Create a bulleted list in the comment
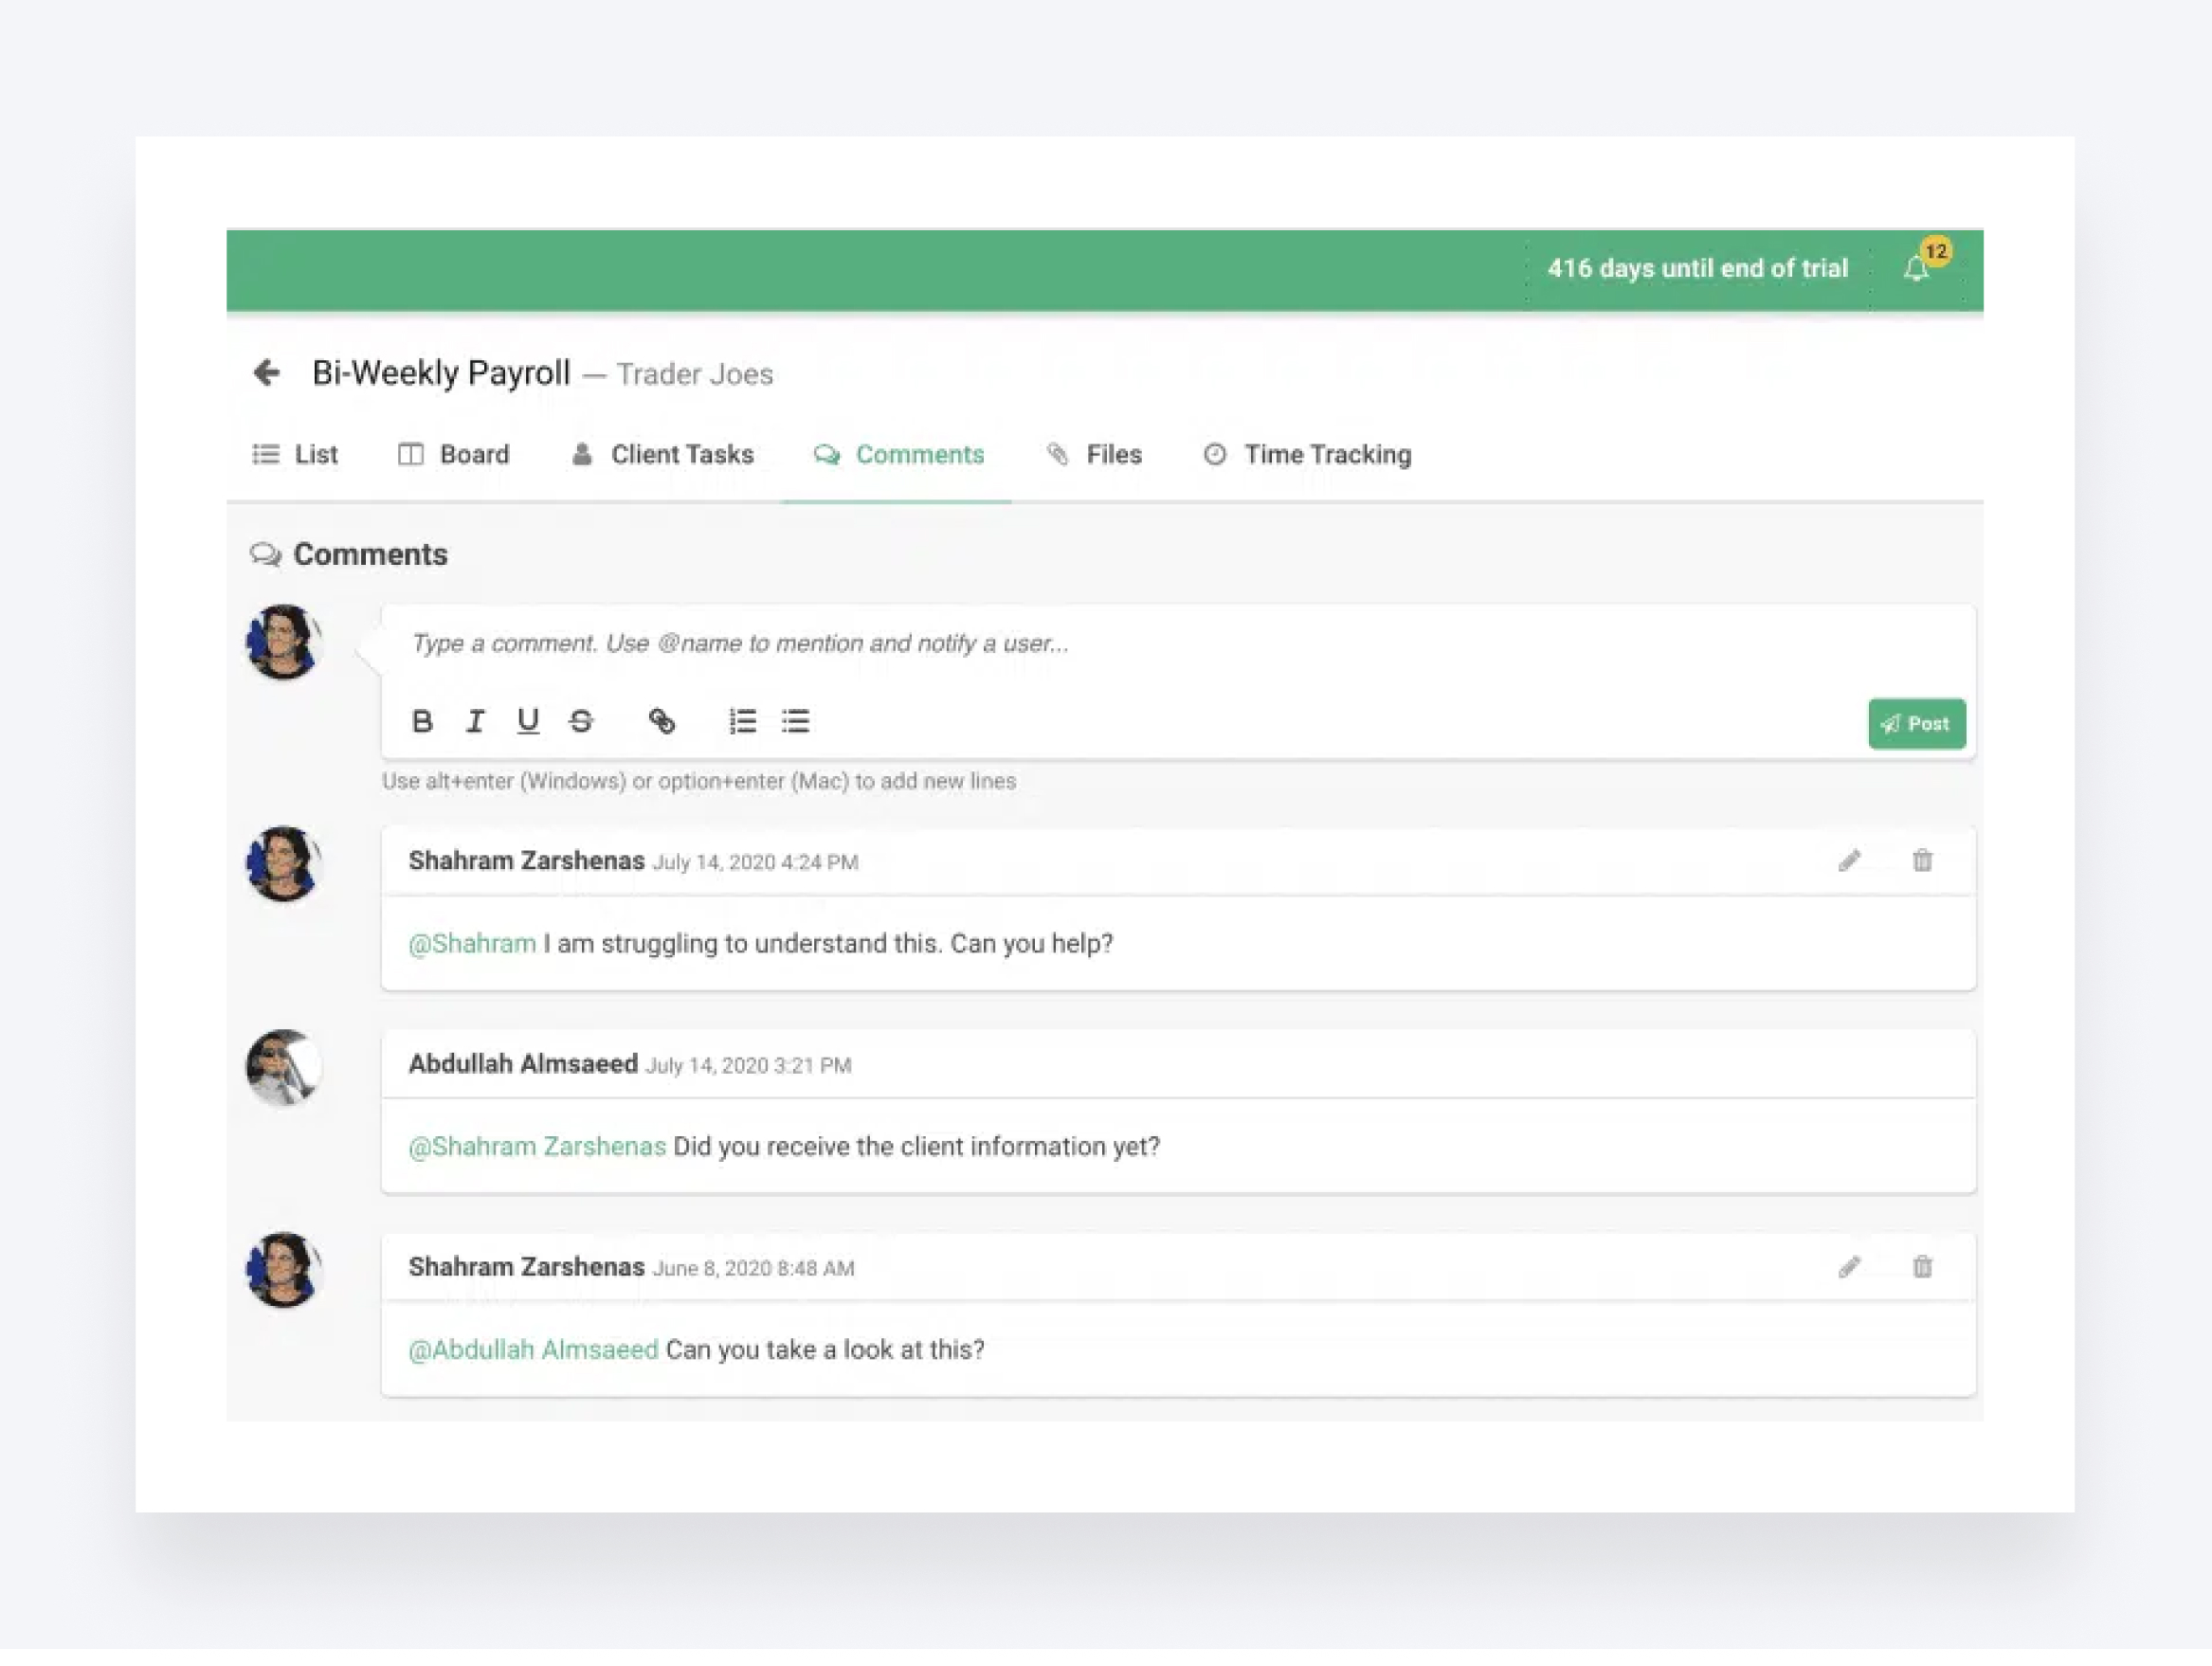 795,722
